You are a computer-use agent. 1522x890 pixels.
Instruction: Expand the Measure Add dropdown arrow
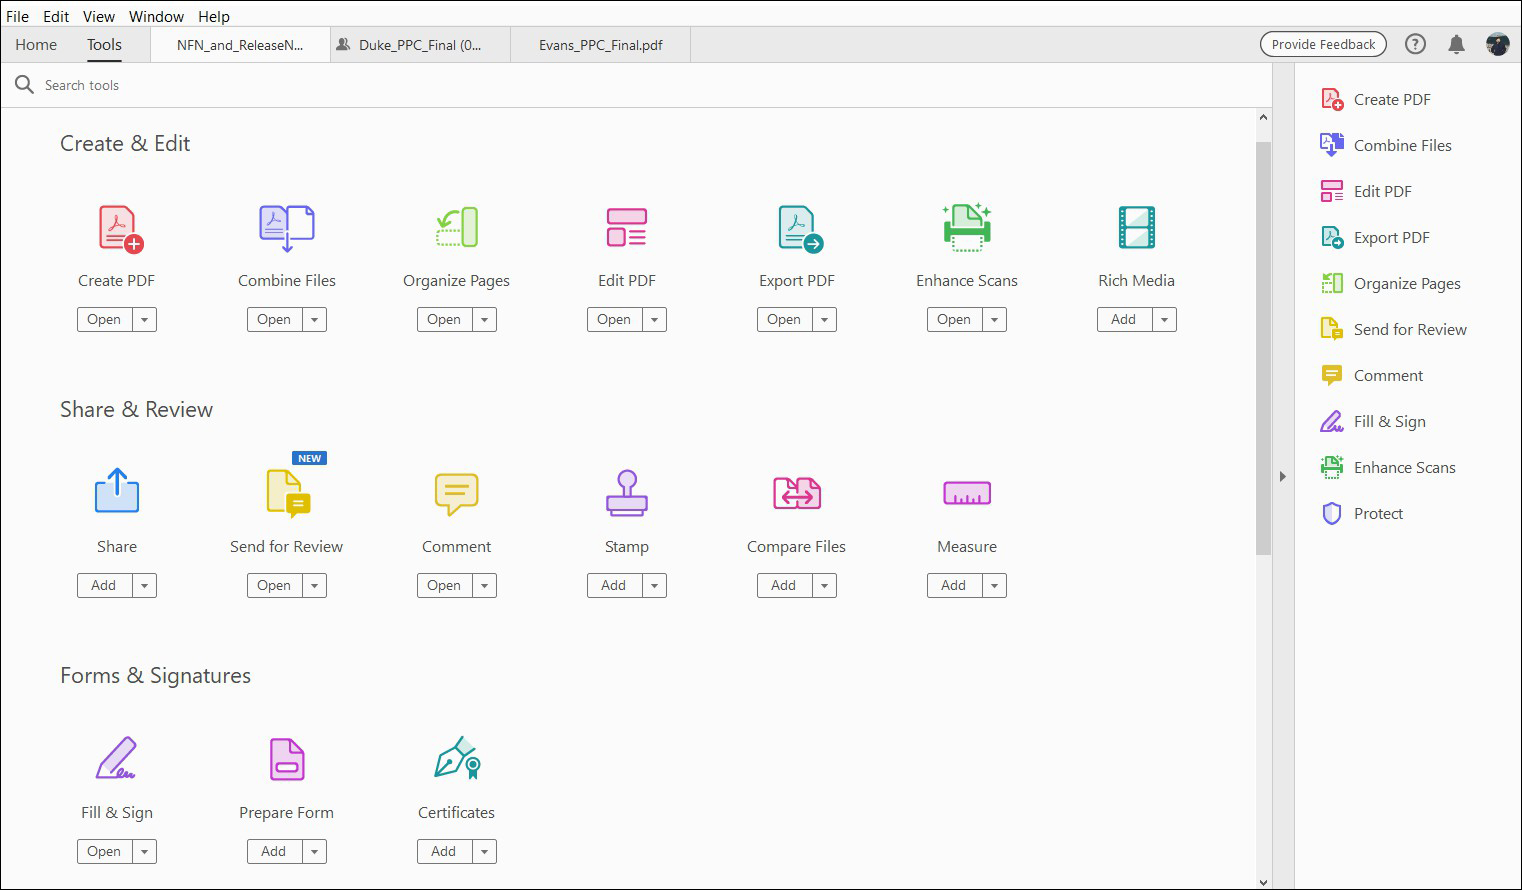tap(993, 585)
